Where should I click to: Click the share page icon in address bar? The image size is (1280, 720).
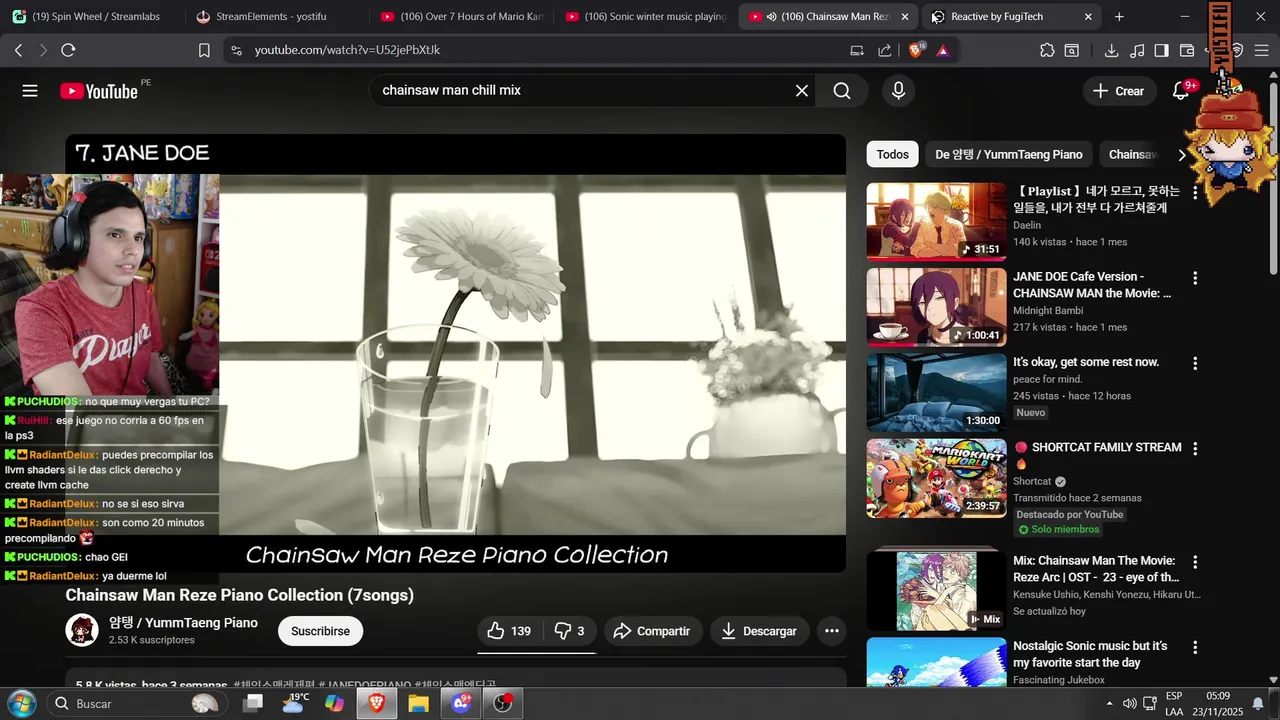click(x=884, y=50)
